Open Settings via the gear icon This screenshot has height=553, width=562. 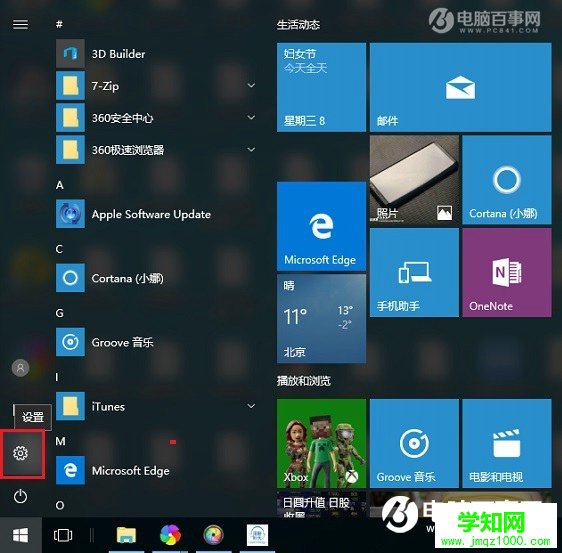click(x=20, y=453)
